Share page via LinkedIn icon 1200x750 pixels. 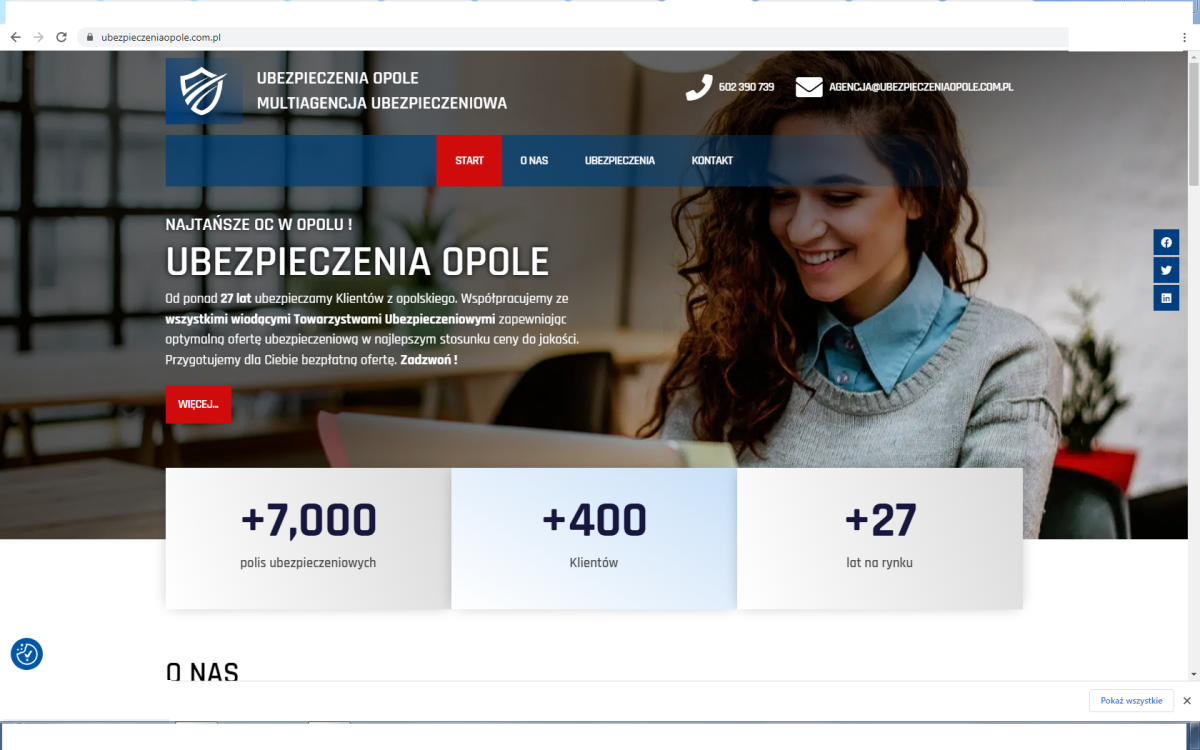[x=1166, y=297]
